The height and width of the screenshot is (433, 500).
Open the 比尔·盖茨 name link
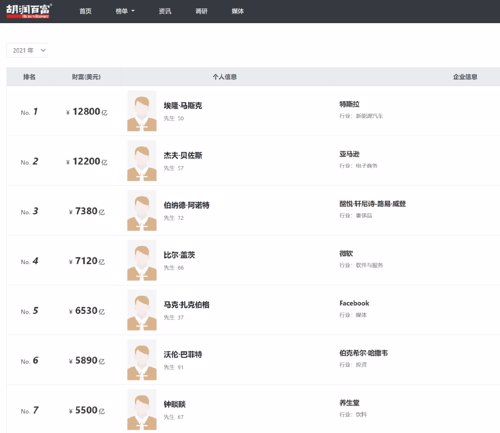tap(179, 255)
